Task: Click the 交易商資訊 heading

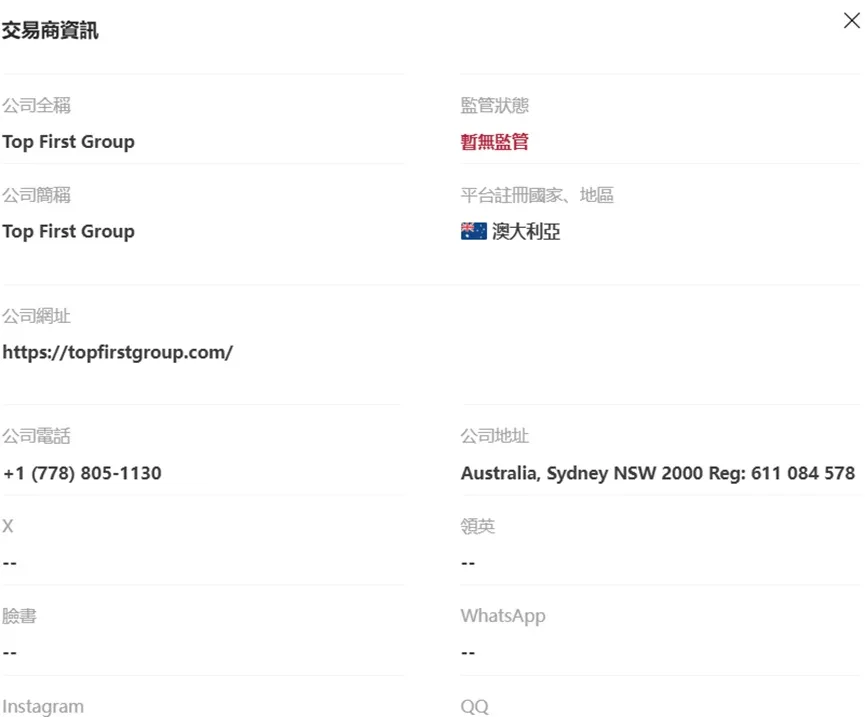Action: [x=50, y=30]
